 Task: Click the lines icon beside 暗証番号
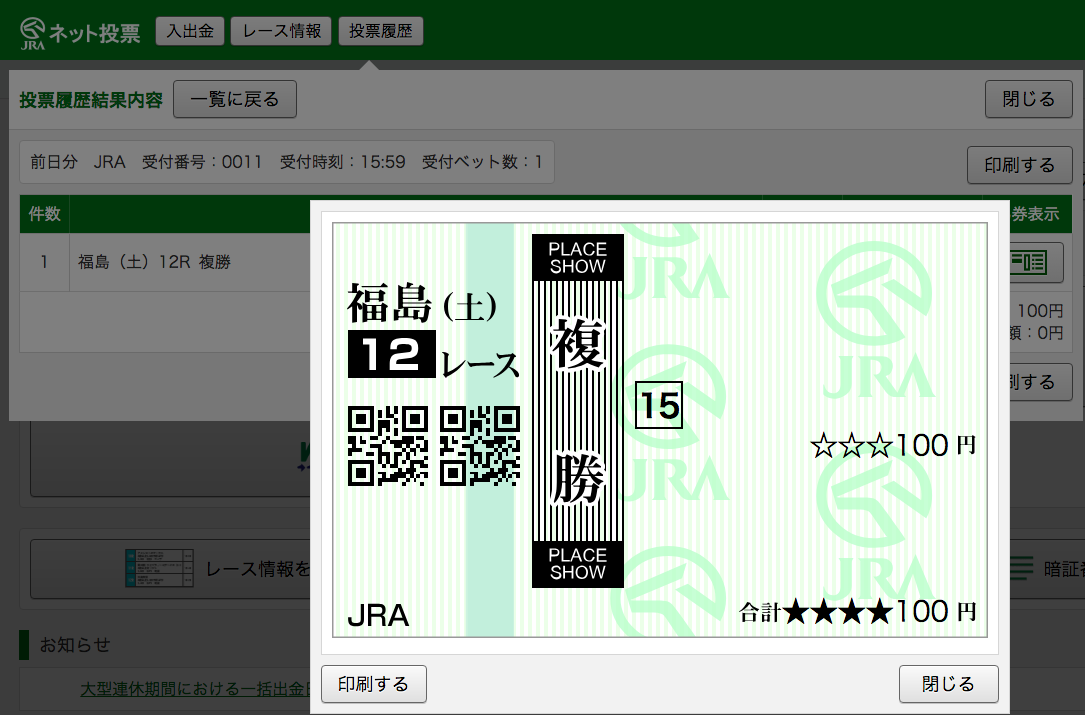point(1021,568)
